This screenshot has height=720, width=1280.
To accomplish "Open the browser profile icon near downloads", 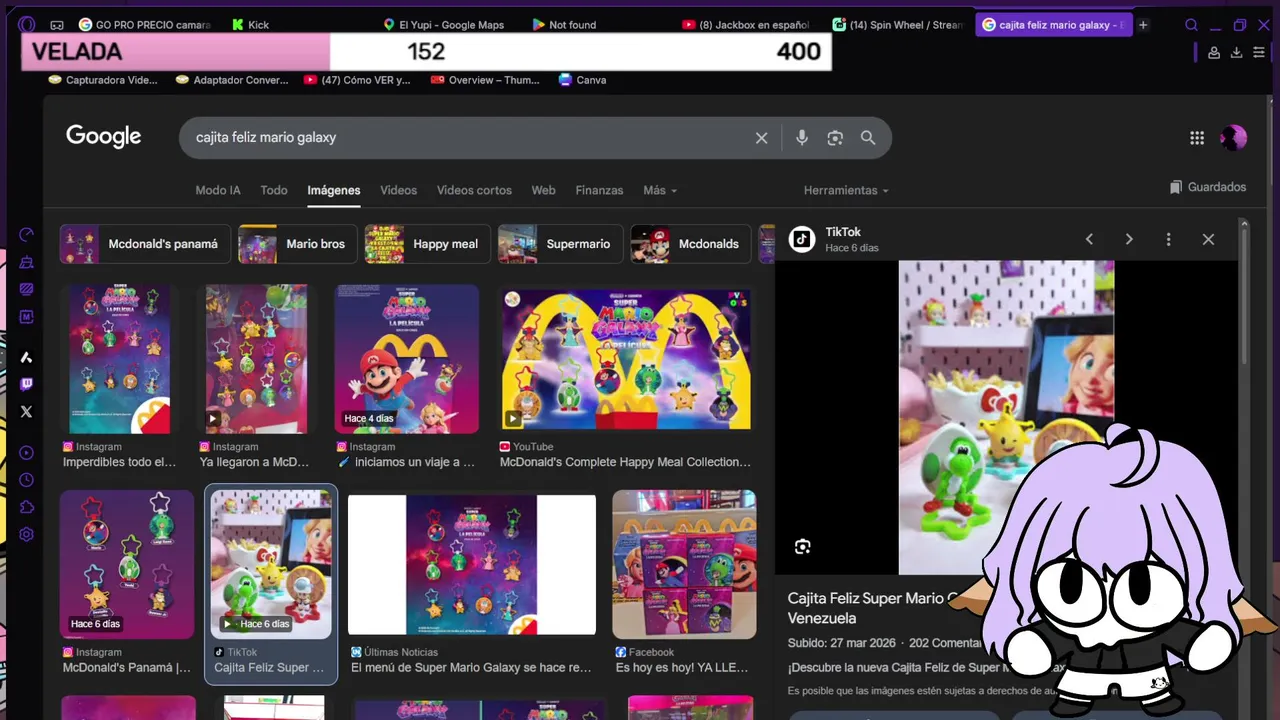I will click(1214, 53).
